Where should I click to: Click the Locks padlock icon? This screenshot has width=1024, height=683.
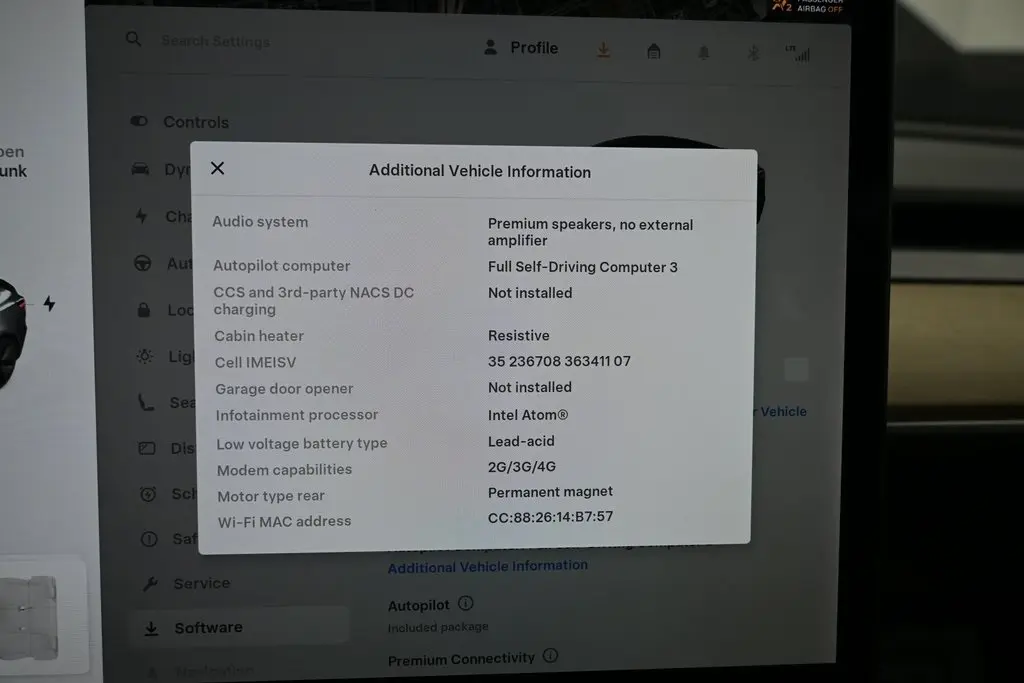(x=144, y=310)
